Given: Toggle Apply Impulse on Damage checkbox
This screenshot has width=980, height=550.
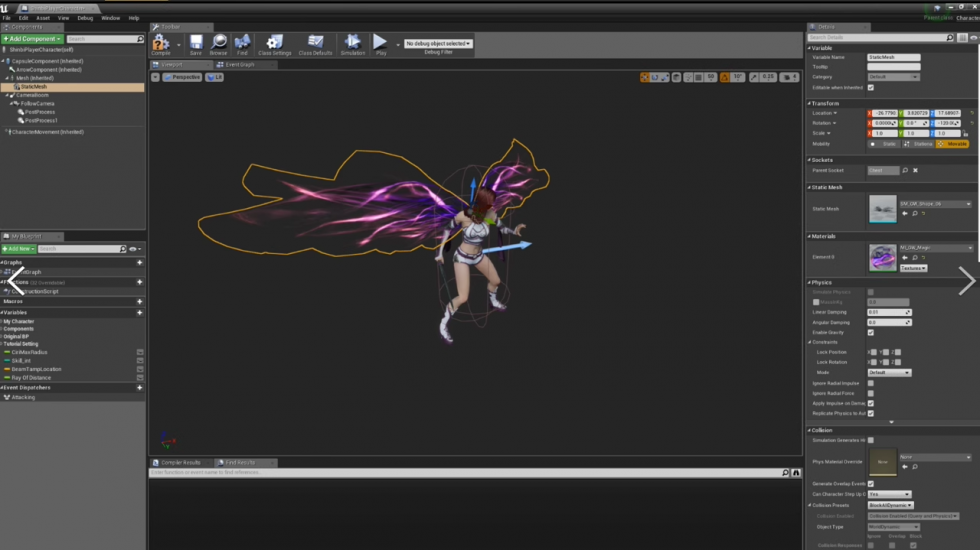Looking at the screenshot, I should [x=871, y=403].
